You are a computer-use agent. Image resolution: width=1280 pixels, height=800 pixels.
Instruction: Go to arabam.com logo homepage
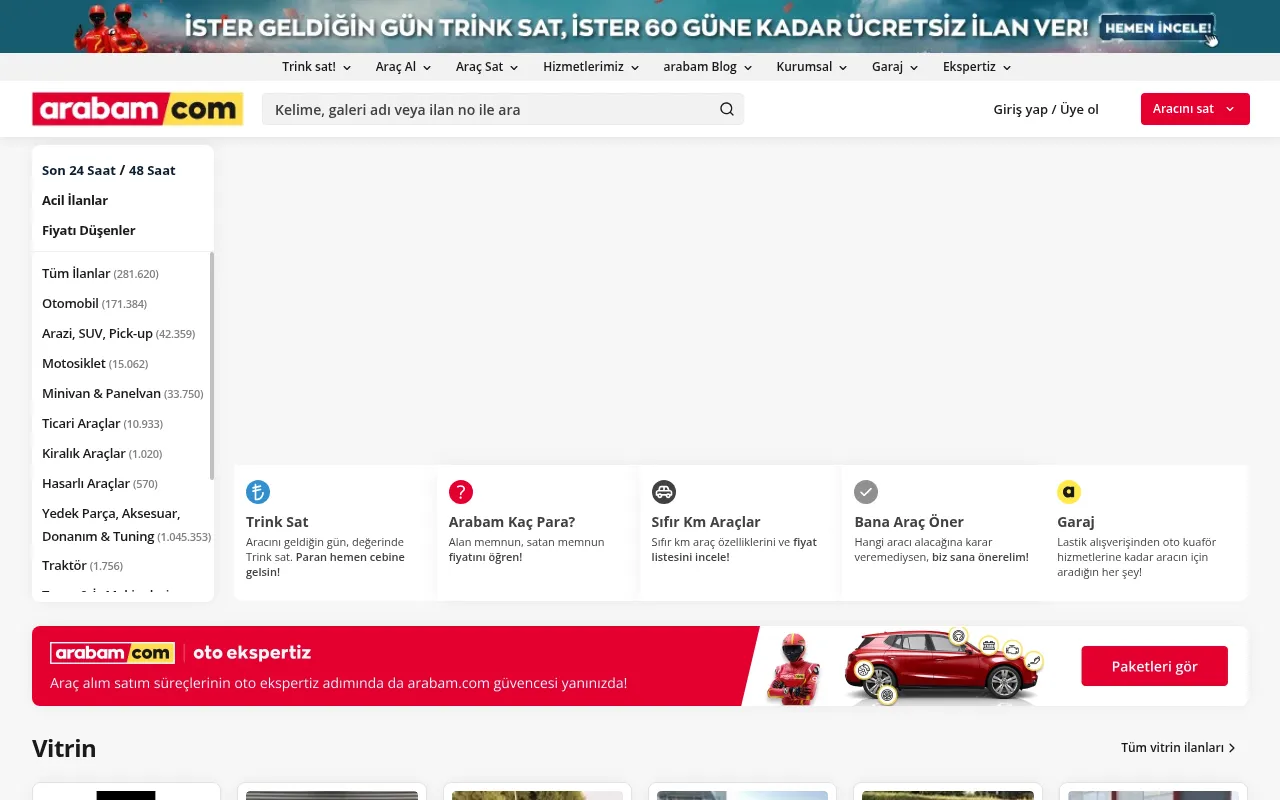[x=137, y=109]
